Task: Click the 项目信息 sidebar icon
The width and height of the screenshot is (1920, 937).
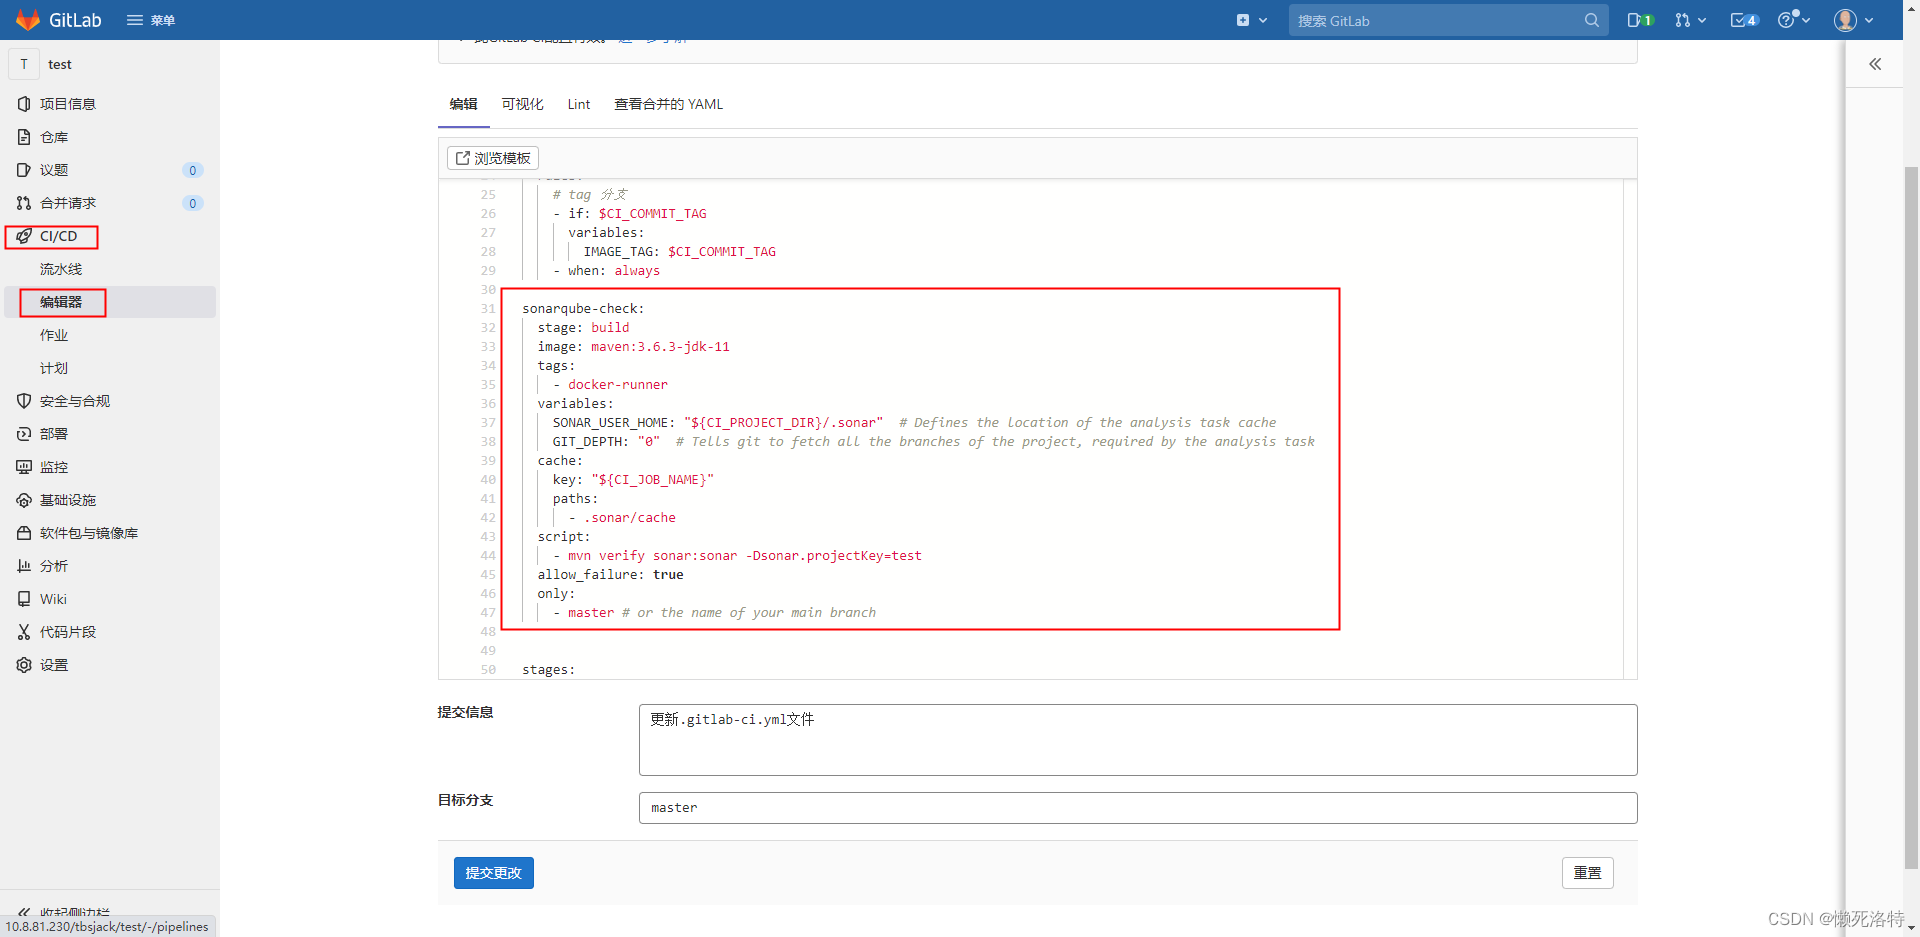Action: 24,104
